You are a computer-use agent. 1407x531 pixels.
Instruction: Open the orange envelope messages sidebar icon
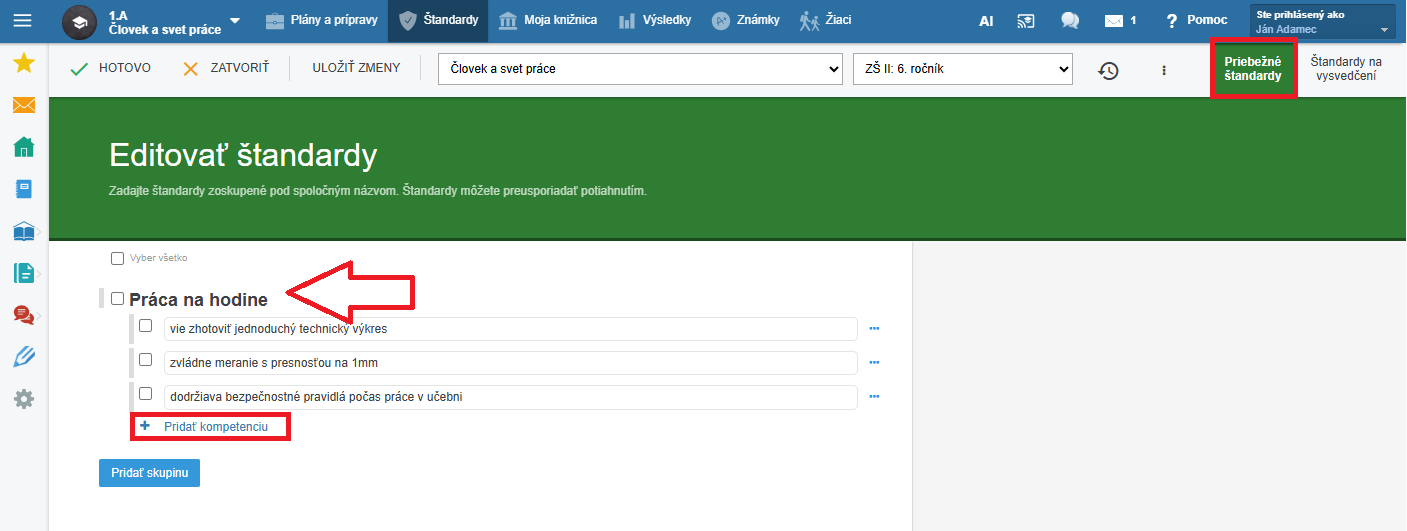pyautogui.click(x=24, y=105)
